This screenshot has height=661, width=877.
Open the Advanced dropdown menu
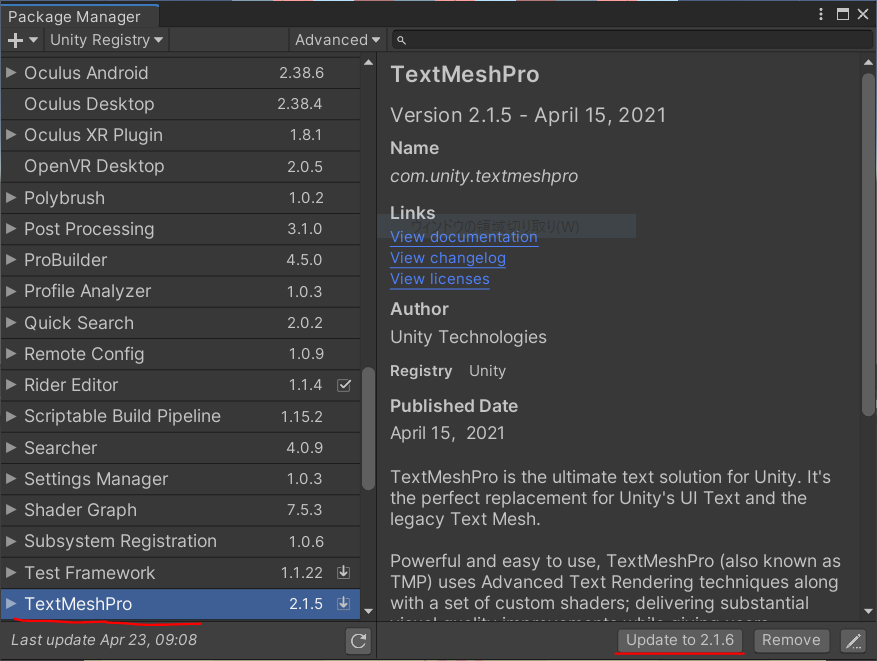click(x=337, y=40)
